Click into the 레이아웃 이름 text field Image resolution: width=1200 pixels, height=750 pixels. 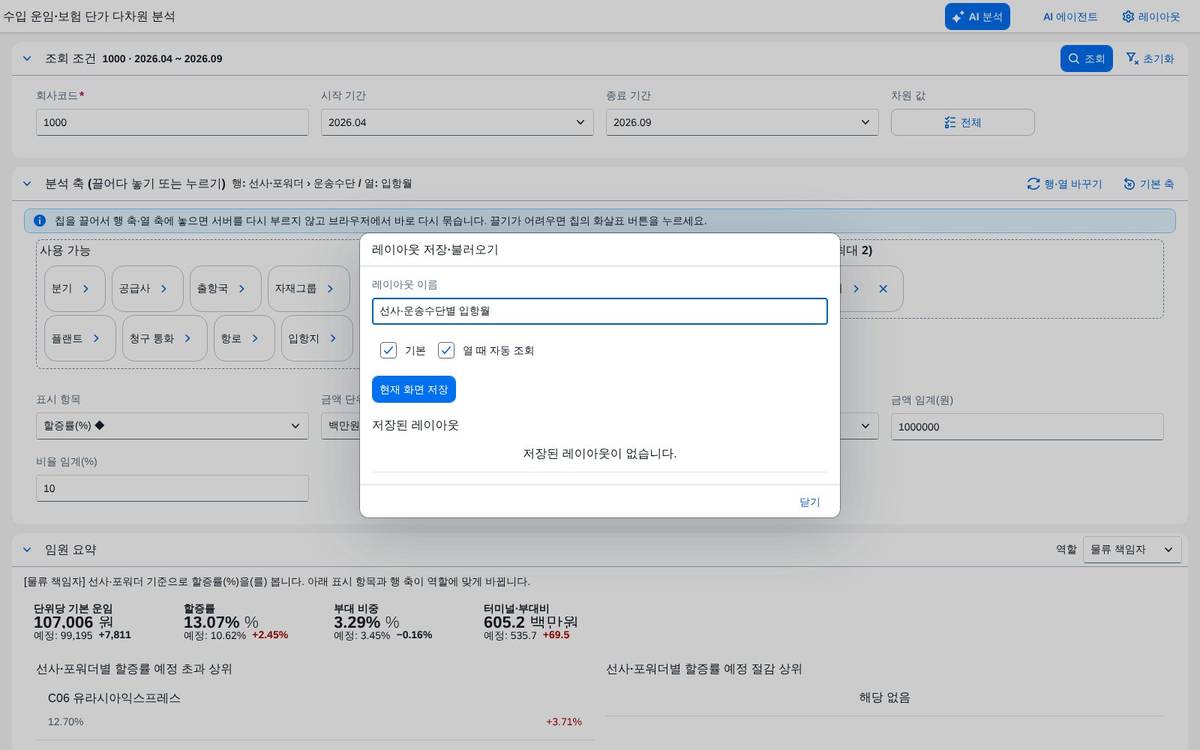[x=600, y=311]
